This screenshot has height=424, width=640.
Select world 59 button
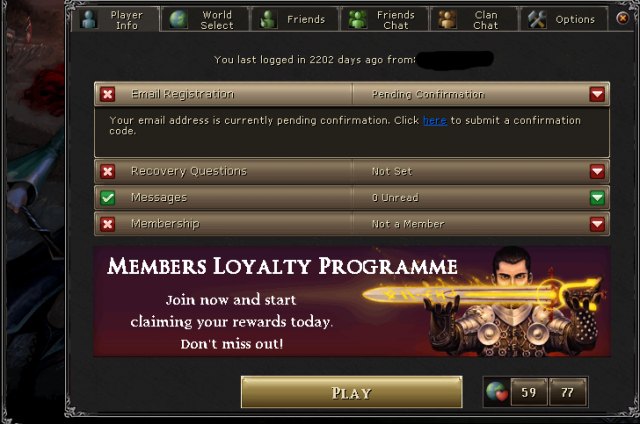click(x=529, y=392)
